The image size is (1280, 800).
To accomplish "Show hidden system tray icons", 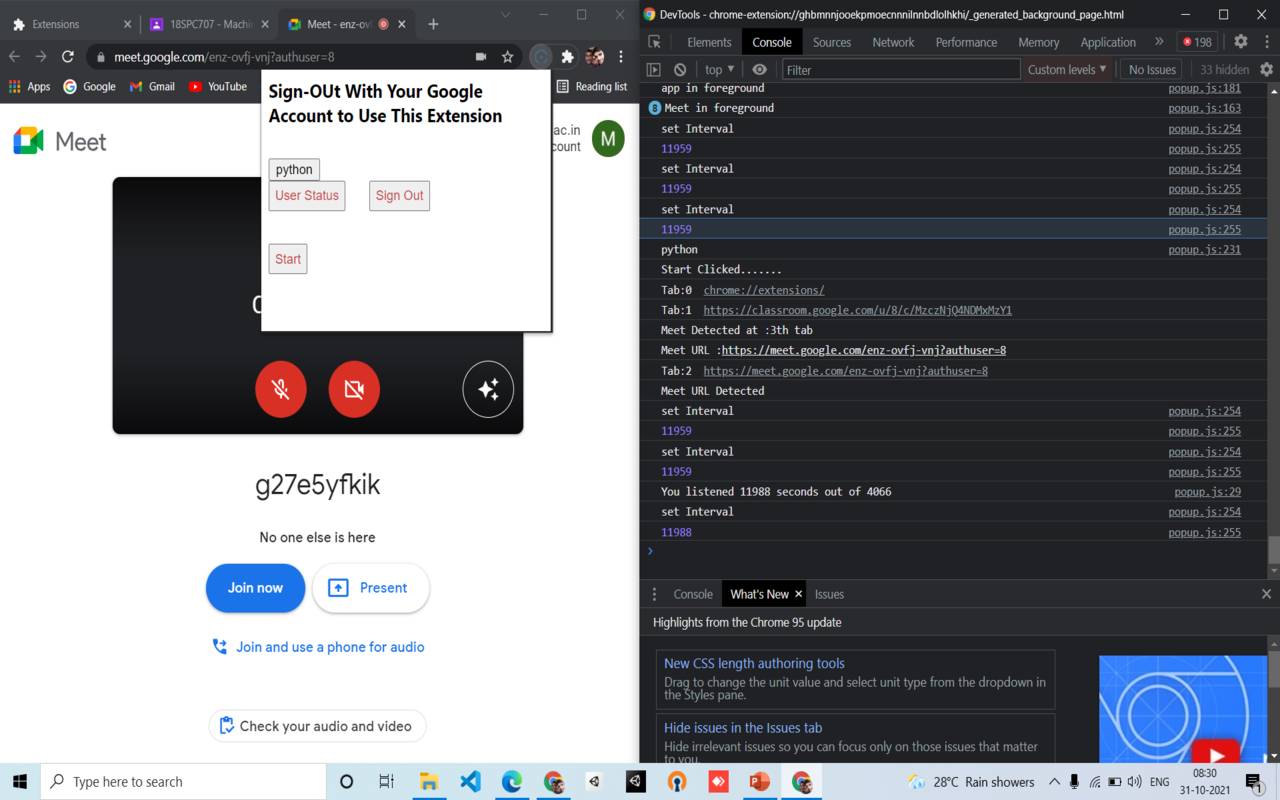I will coord(1054,782).
